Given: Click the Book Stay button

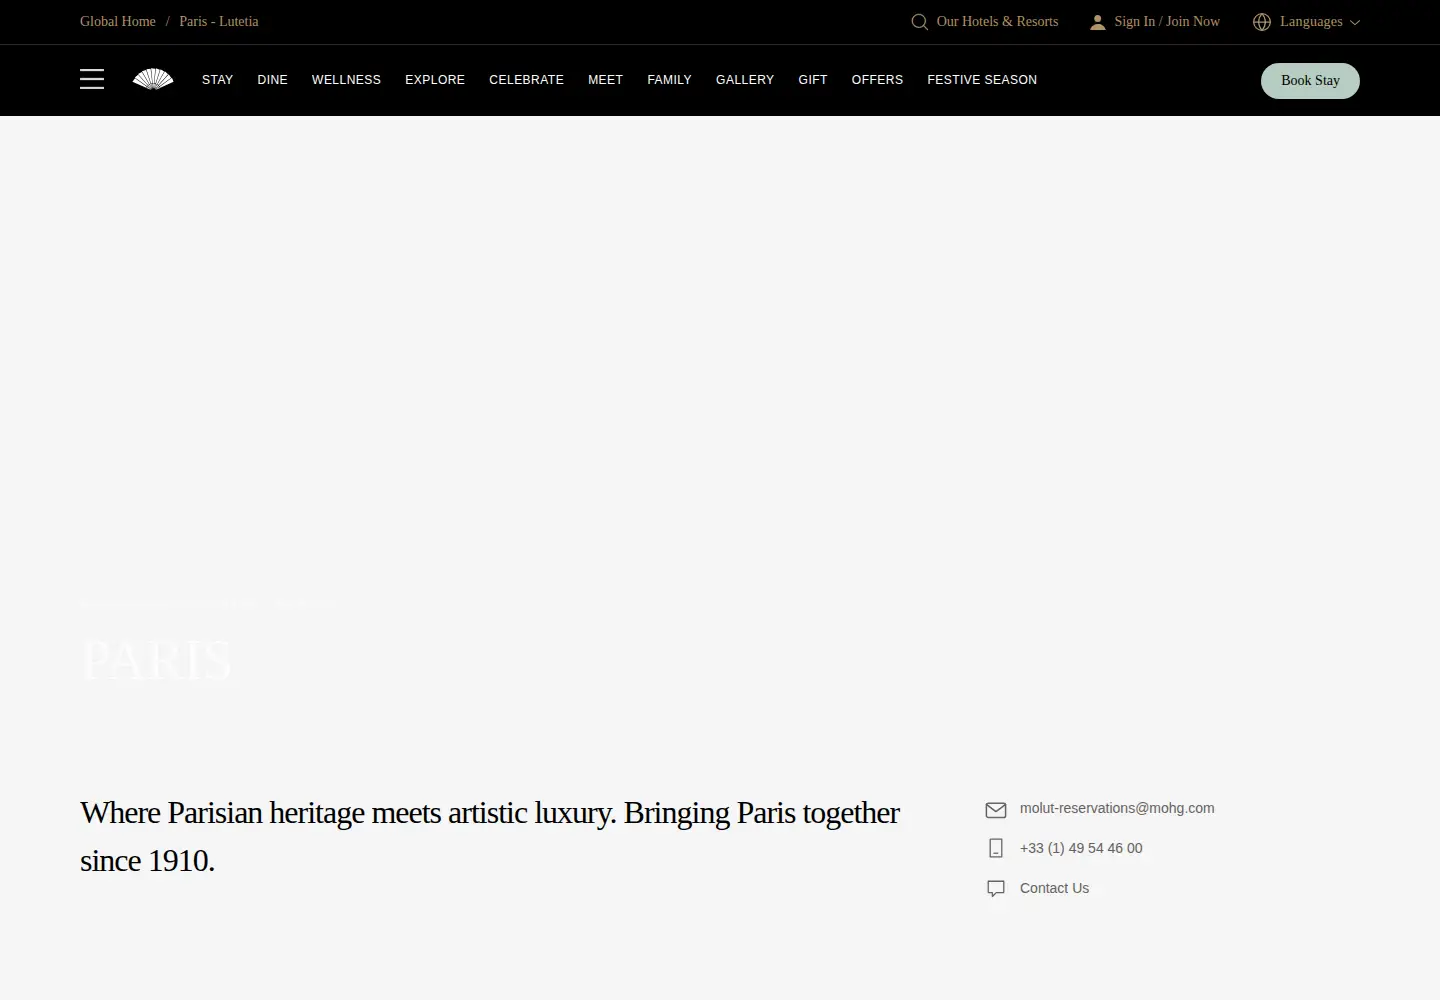Looking at the screenshot, I should point(1310,81).
